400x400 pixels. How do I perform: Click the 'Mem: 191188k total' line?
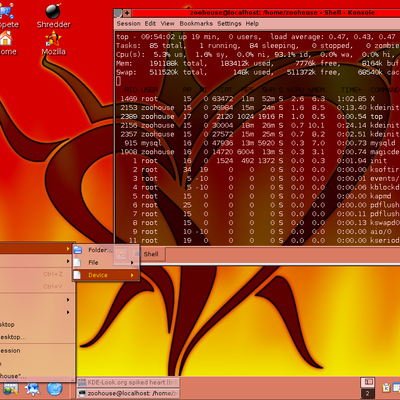(258, 63)
